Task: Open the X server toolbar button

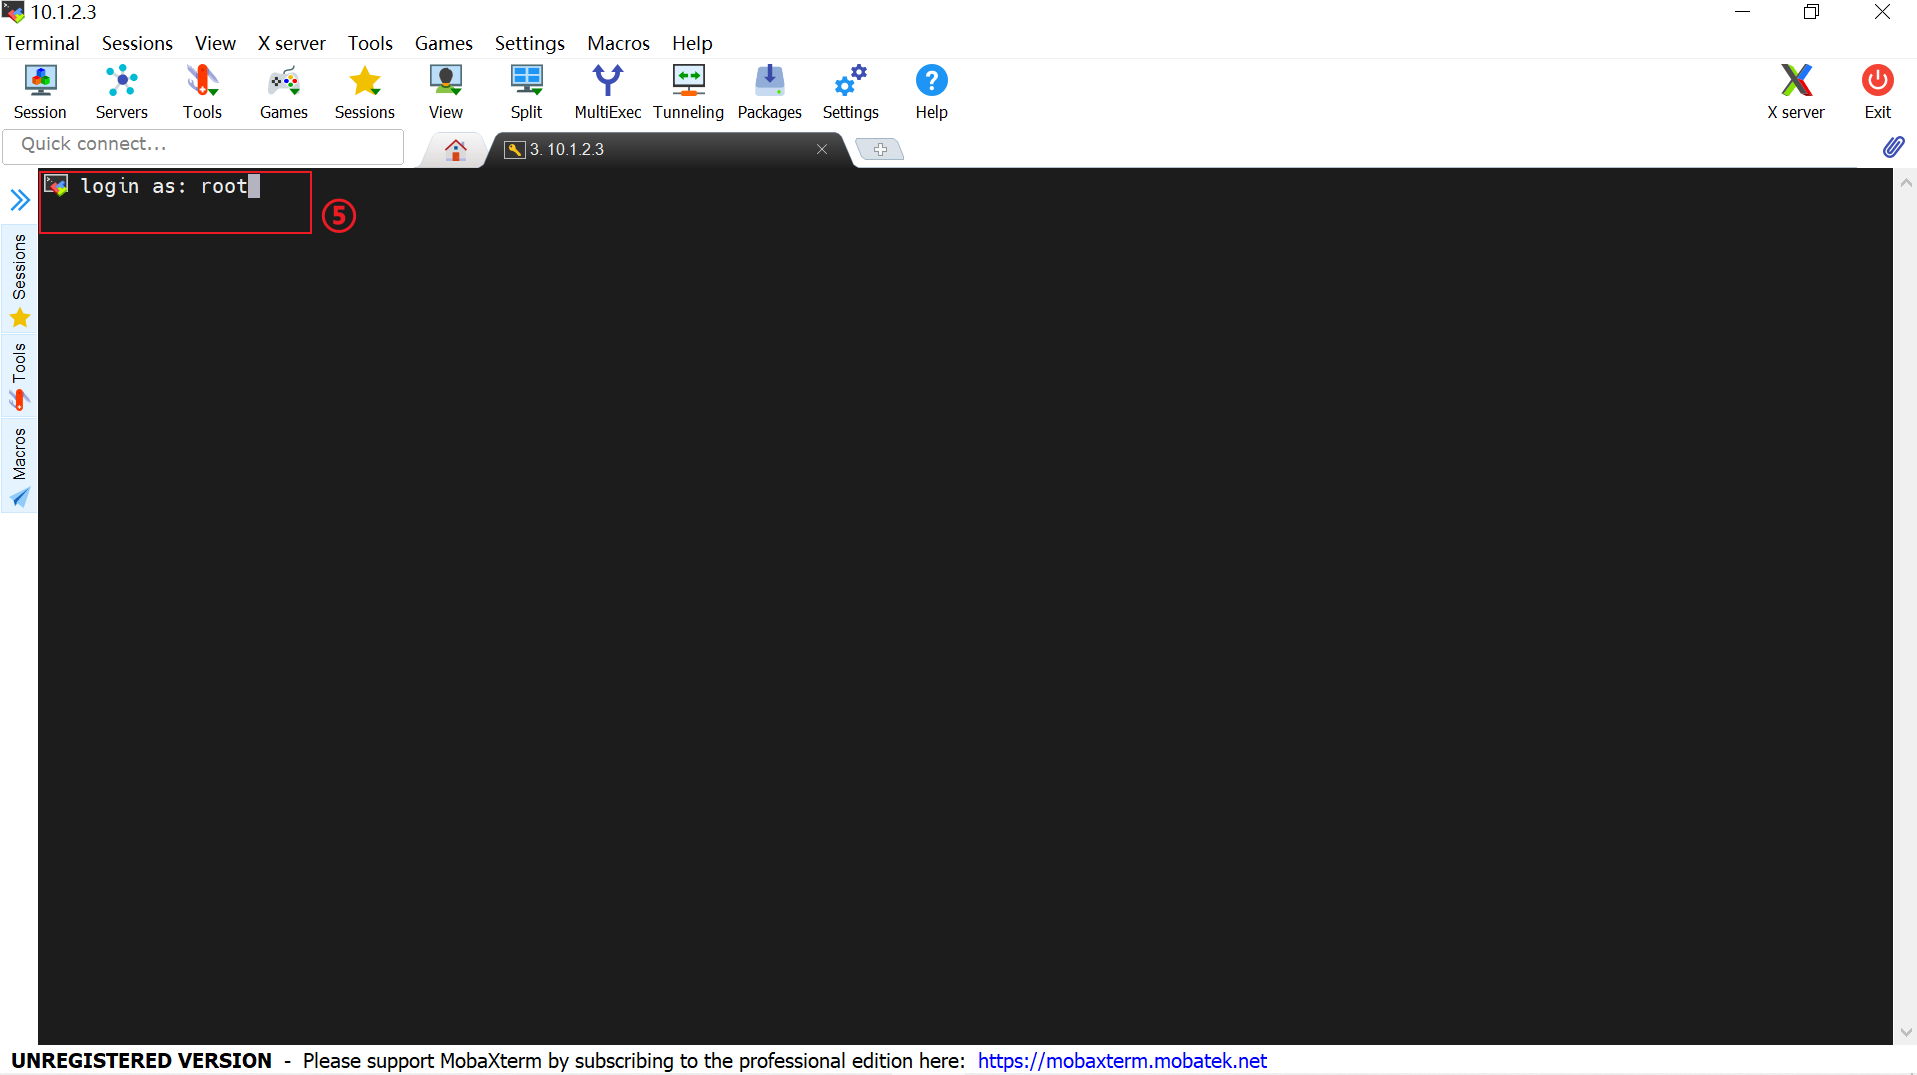Action: coord(1795,92)
